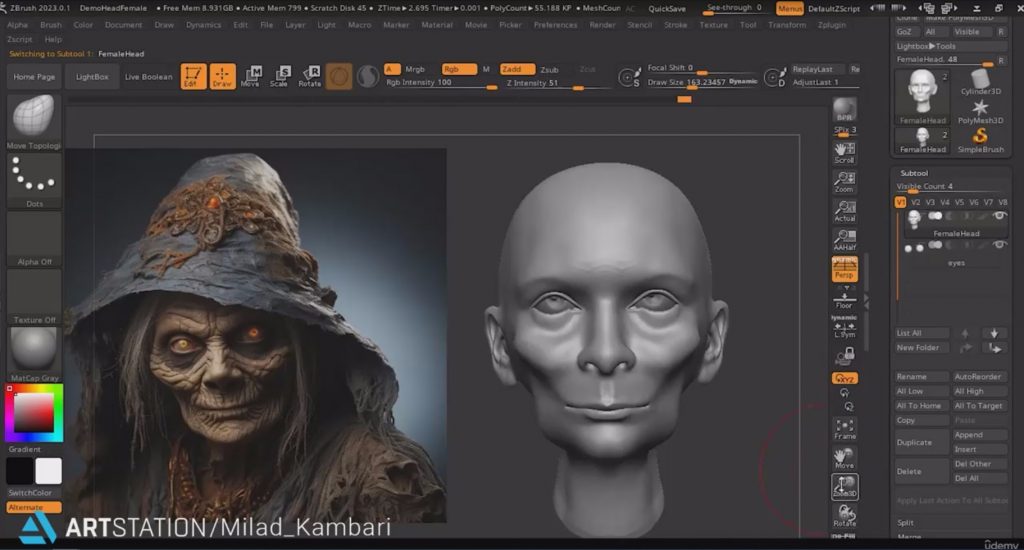Toggle Perspective (Persp) view
Viewport: 1024px width, 550px height.
(x=844, y=269)
